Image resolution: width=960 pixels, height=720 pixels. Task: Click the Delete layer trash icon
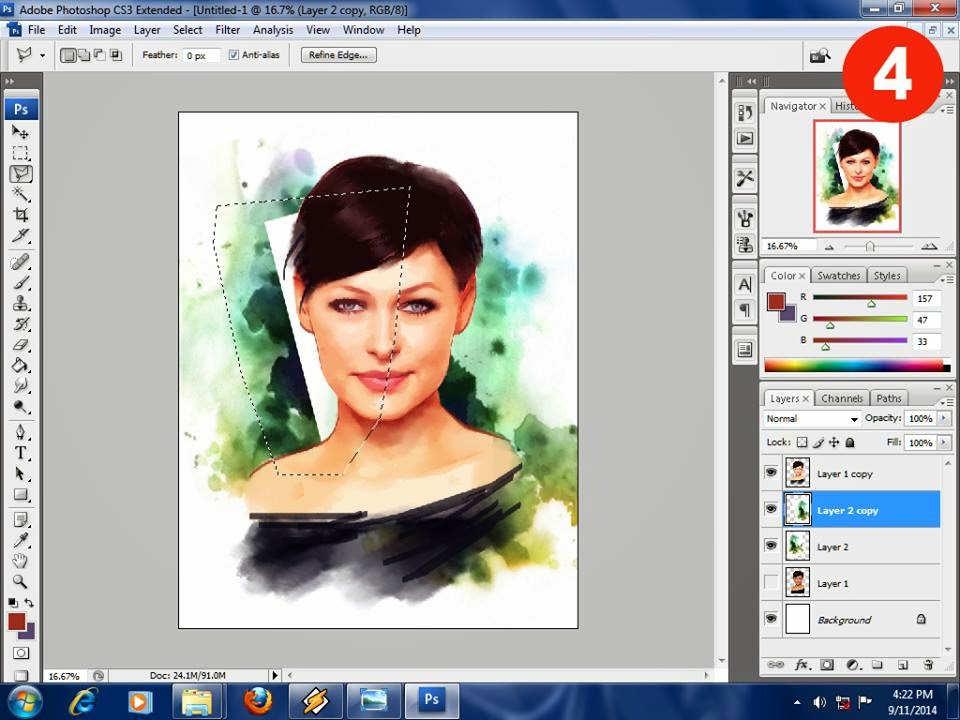pyautogui.click(x=928, y=664)
